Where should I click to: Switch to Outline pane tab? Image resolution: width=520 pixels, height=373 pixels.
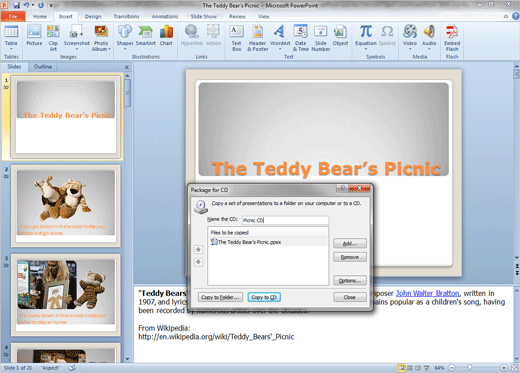43,67
